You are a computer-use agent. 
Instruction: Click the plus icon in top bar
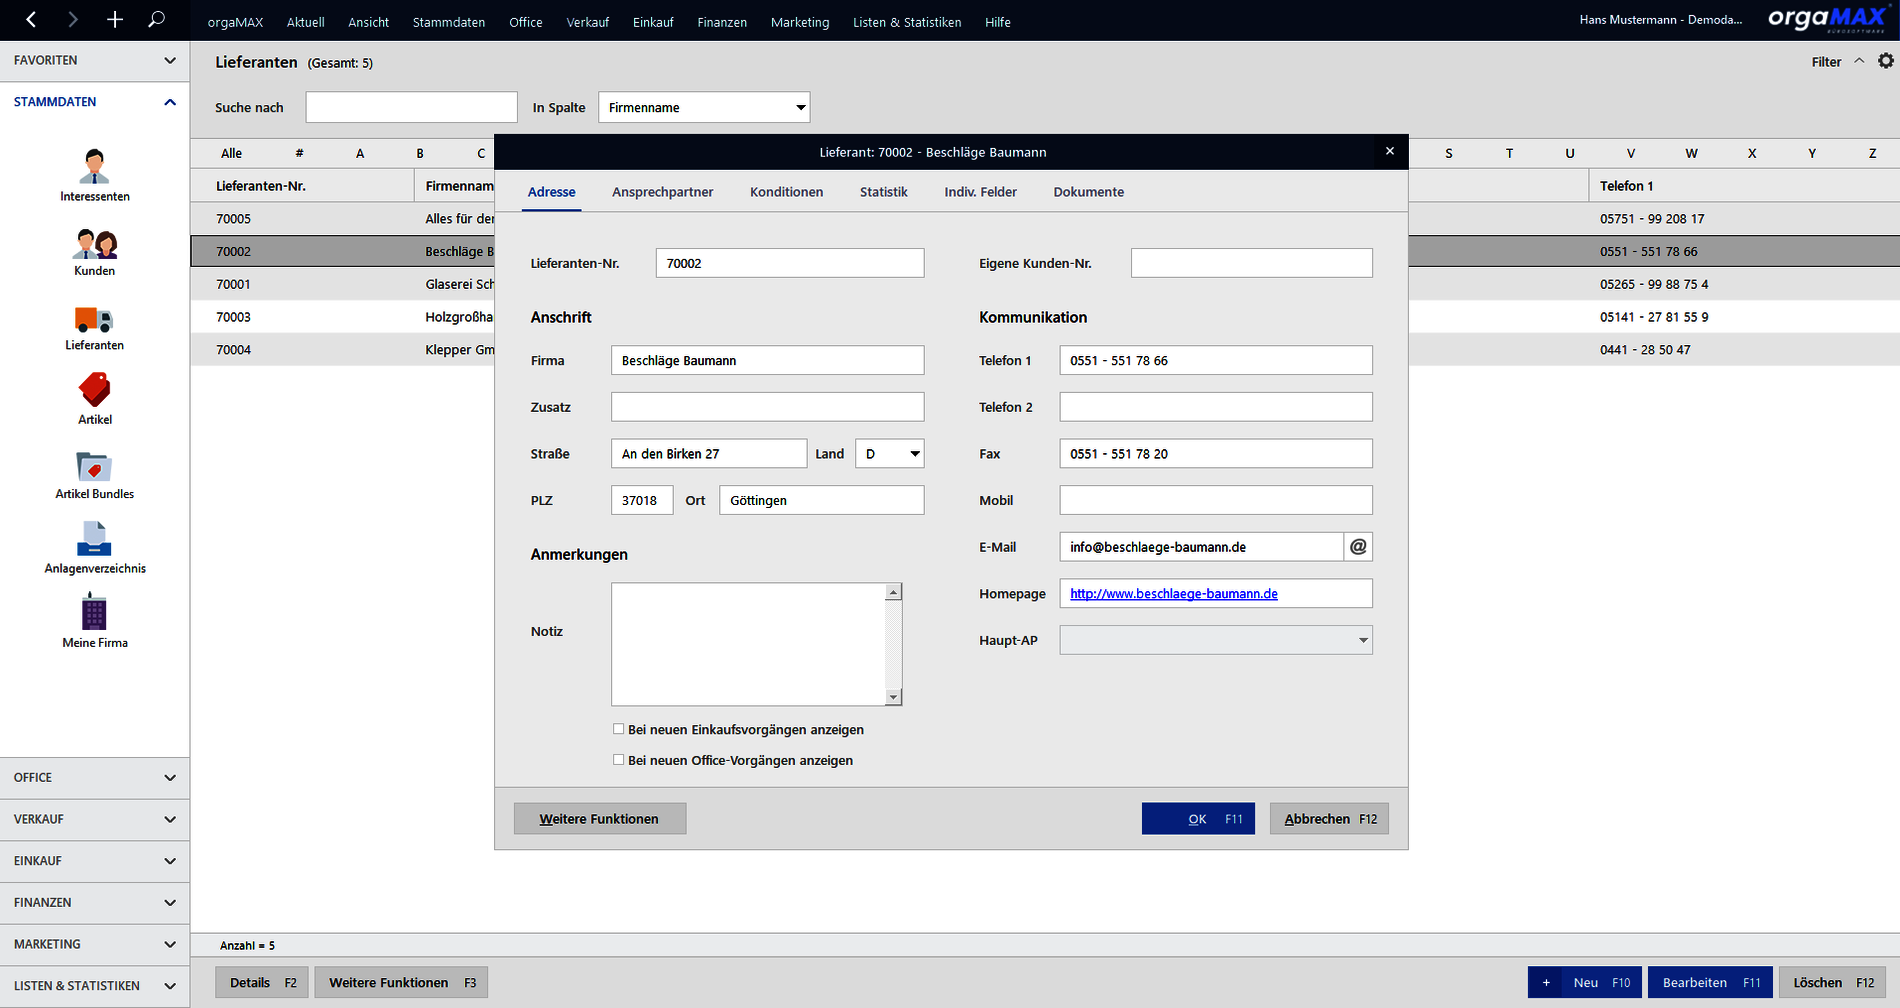(x=115, y=19)
